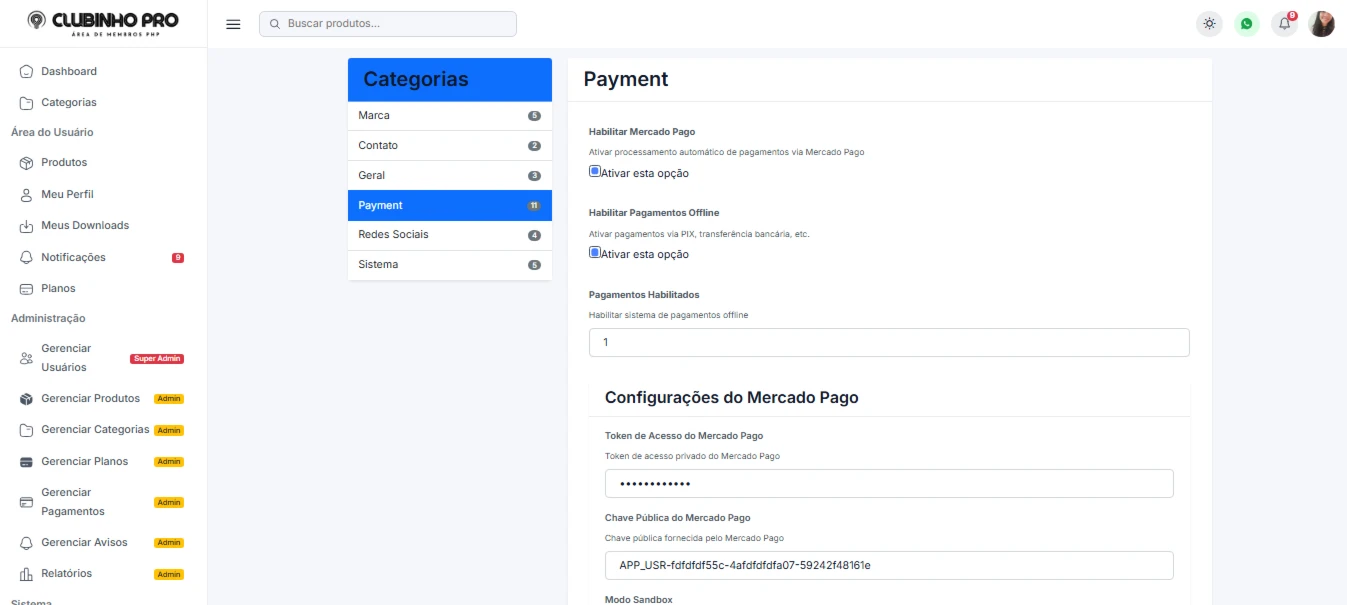Focus the Buscar produtos search field
Screen dimensions: 1347x605
click(388, 23)
